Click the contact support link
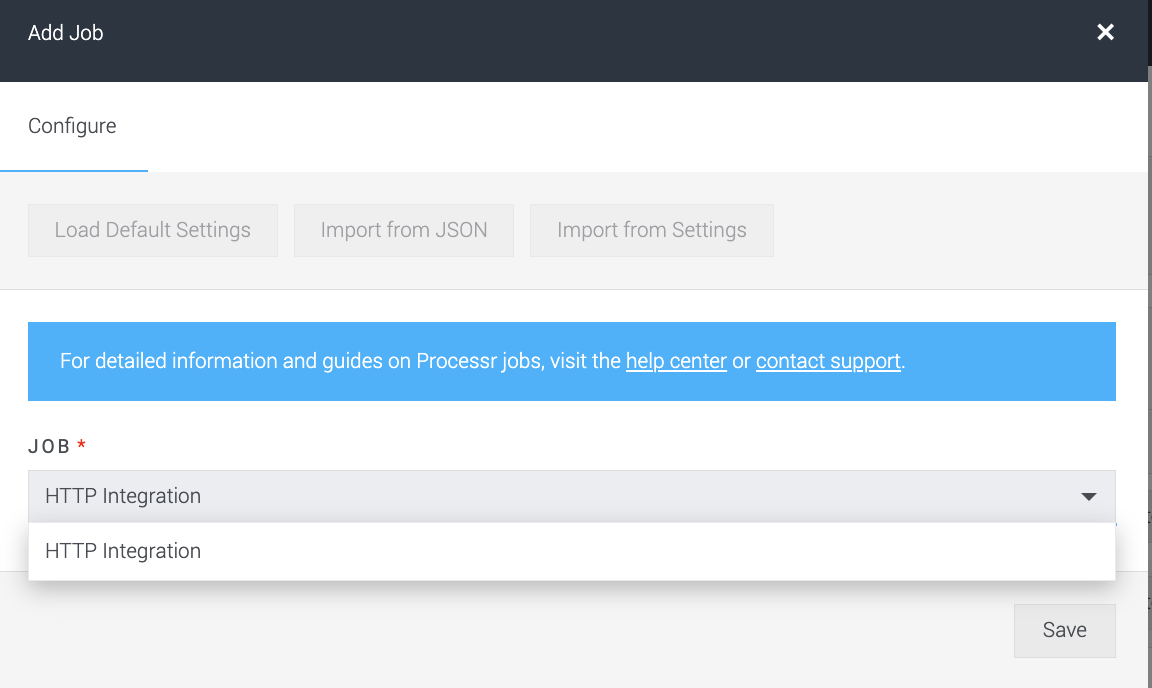The image size is (1152, 688). coord(828,361)
